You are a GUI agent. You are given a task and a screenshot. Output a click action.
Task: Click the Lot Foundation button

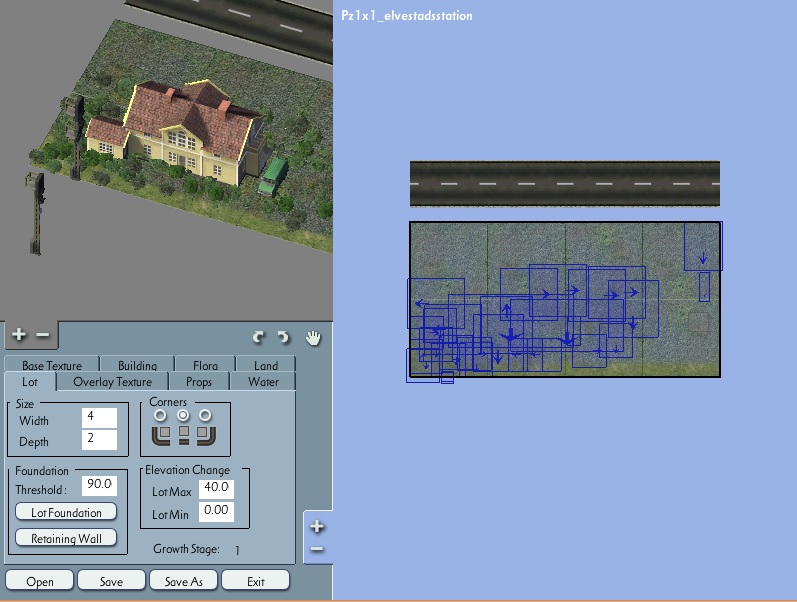(66, 512)
